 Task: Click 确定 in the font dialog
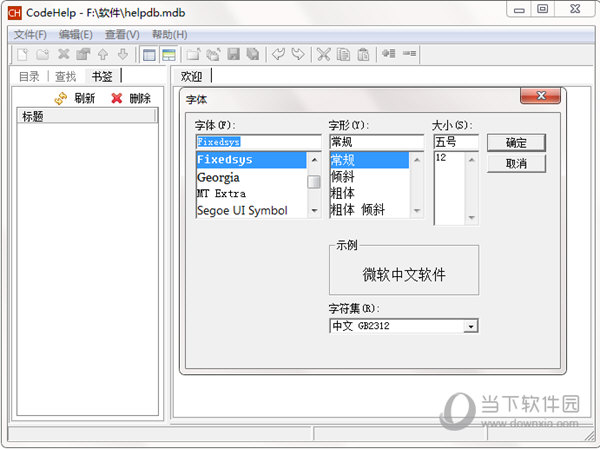tap(516, 143)
